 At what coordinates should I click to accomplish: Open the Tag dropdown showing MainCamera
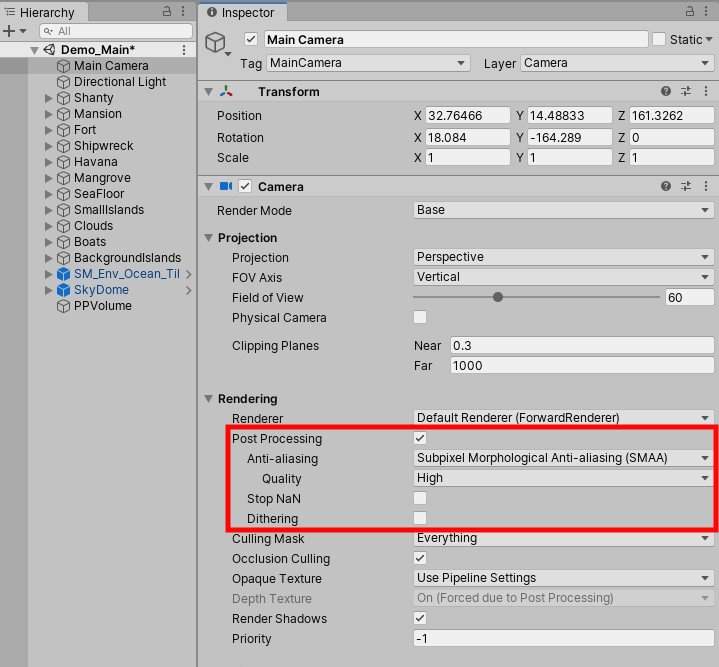pos(368,63)
